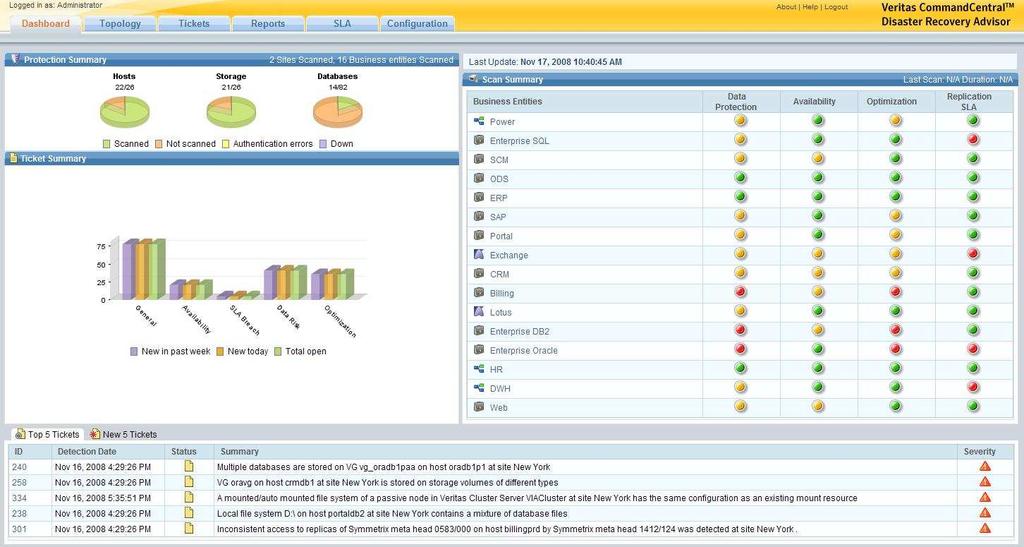Click ticket 240's status note icon

tap(189, 466)
